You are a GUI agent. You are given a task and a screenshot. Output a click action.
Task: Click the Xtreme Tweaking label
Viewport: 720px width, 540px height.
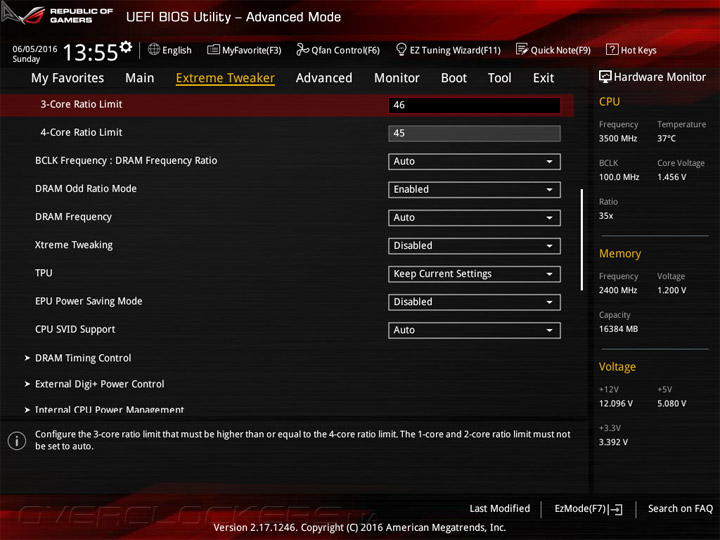click(x=74, y=245)
